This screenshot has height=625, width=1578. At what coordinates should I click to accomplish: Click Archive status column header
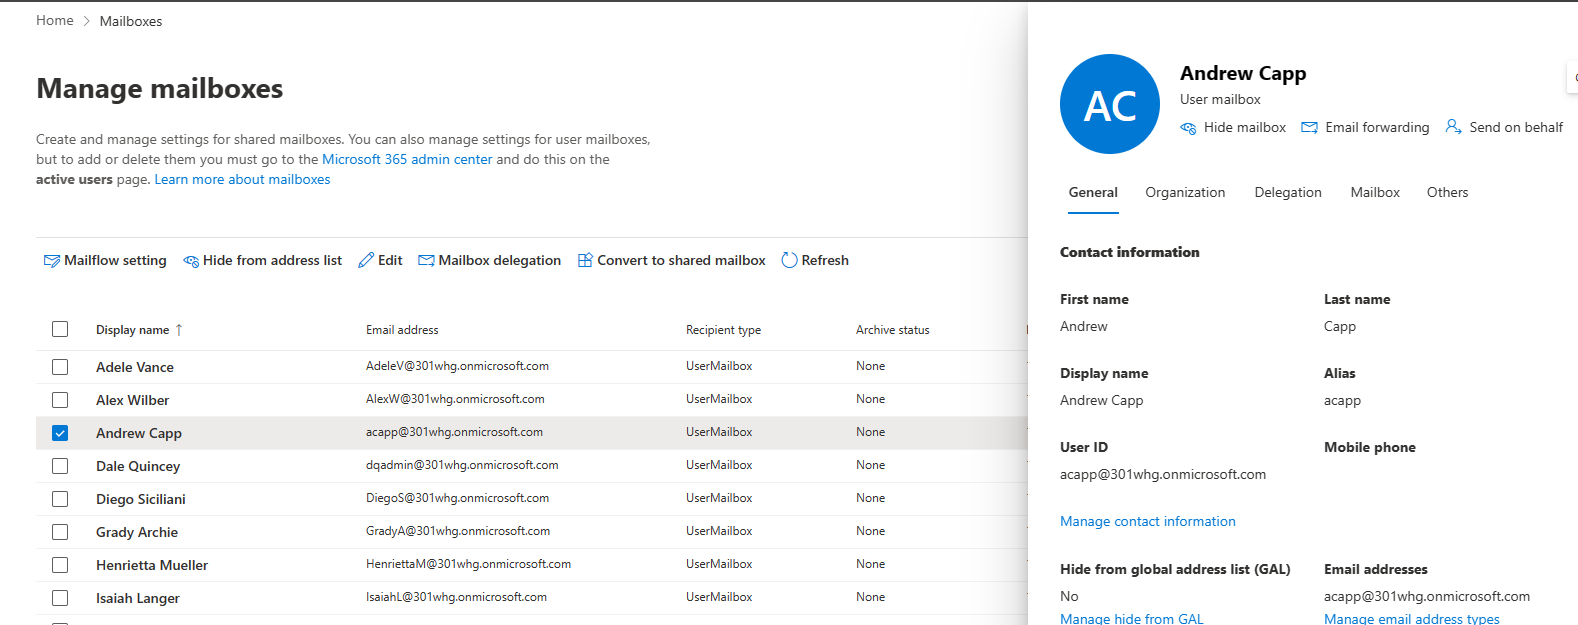click(x=893, y=330)
